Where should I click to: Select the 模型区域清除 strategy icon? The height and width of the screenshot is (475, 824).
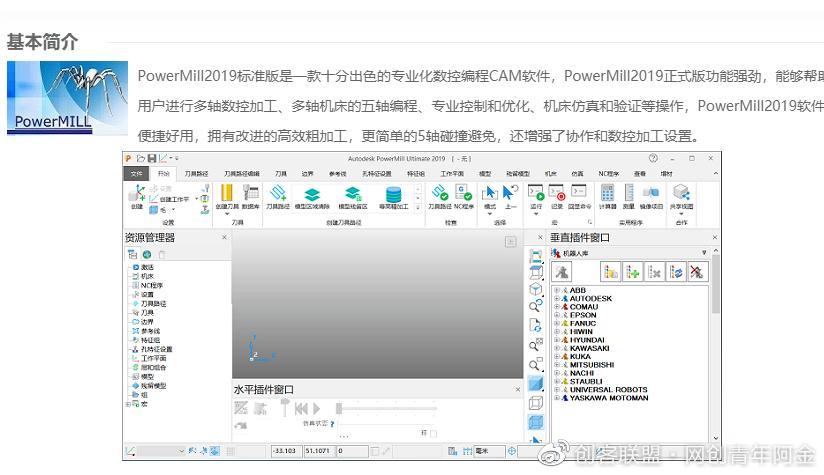312,197
